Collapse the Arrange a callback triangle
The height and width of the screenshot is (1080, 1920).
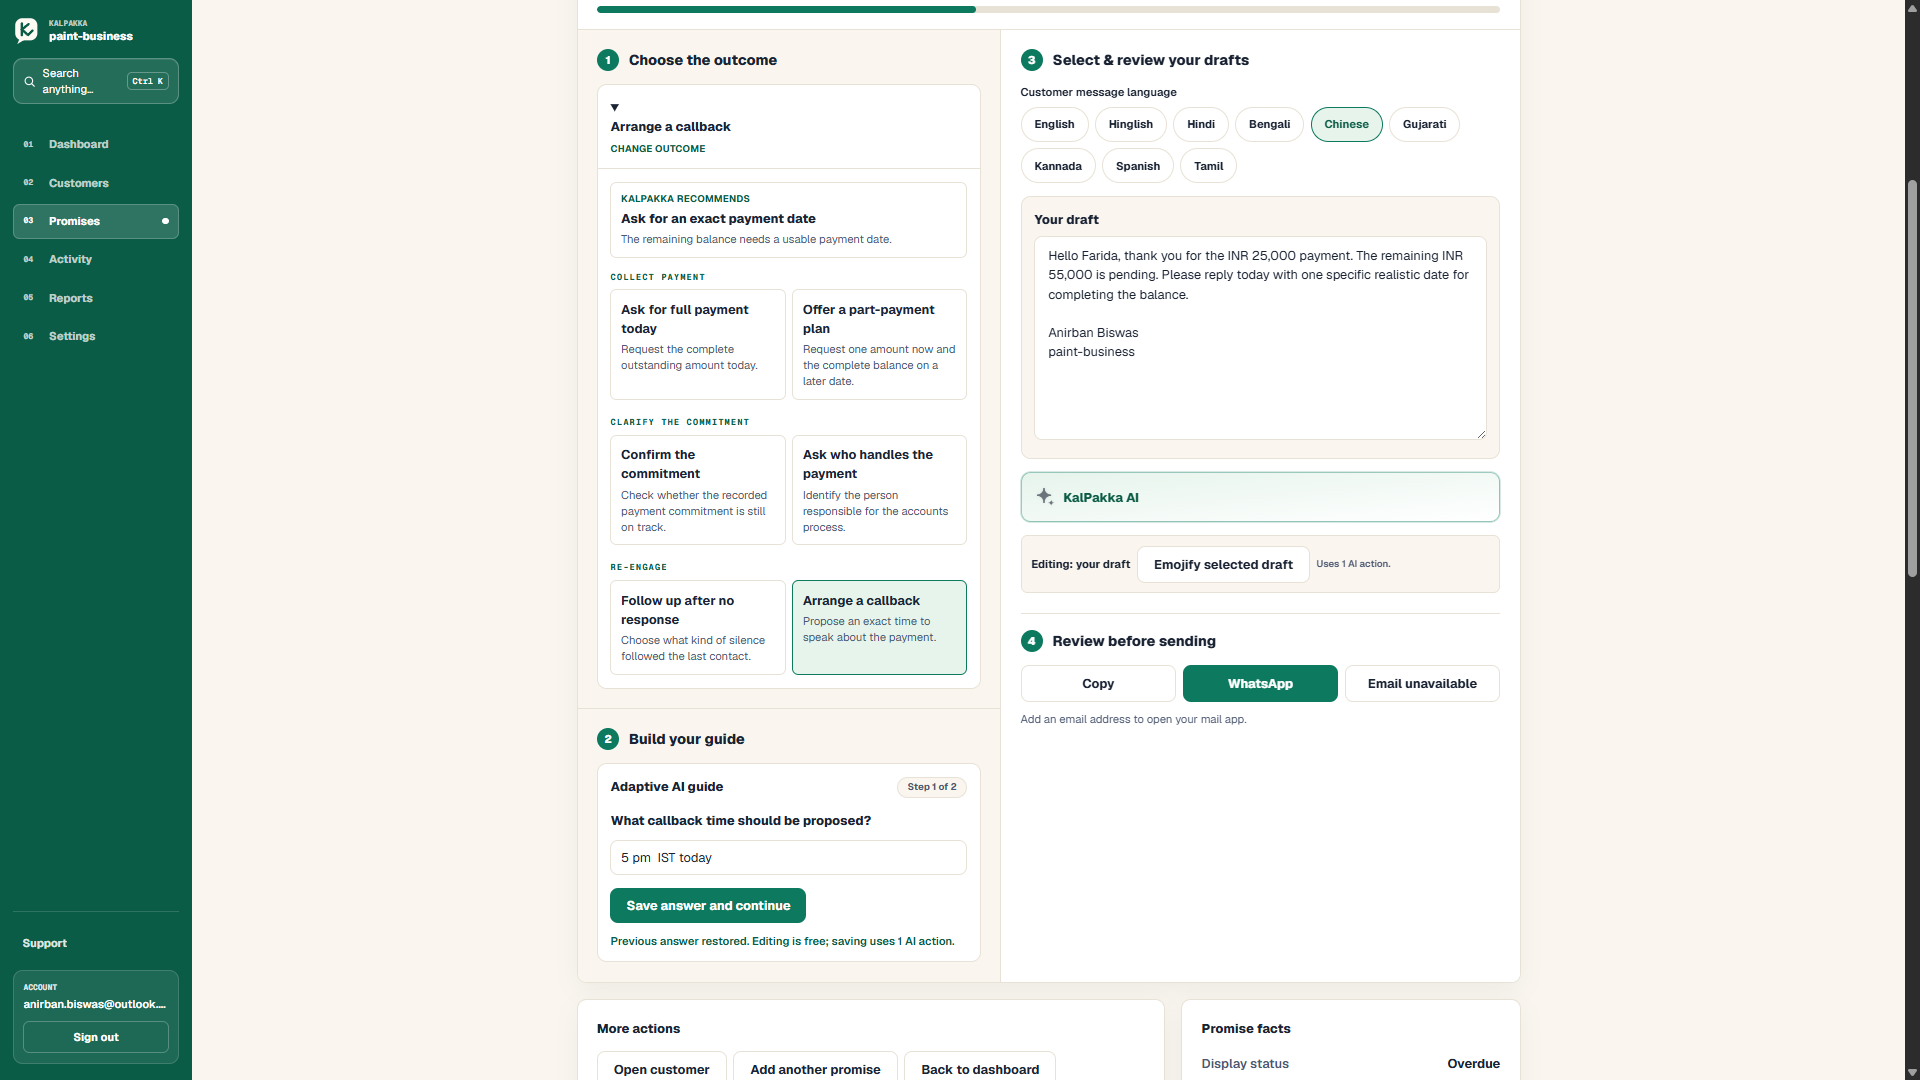click(x=615, y=107)
